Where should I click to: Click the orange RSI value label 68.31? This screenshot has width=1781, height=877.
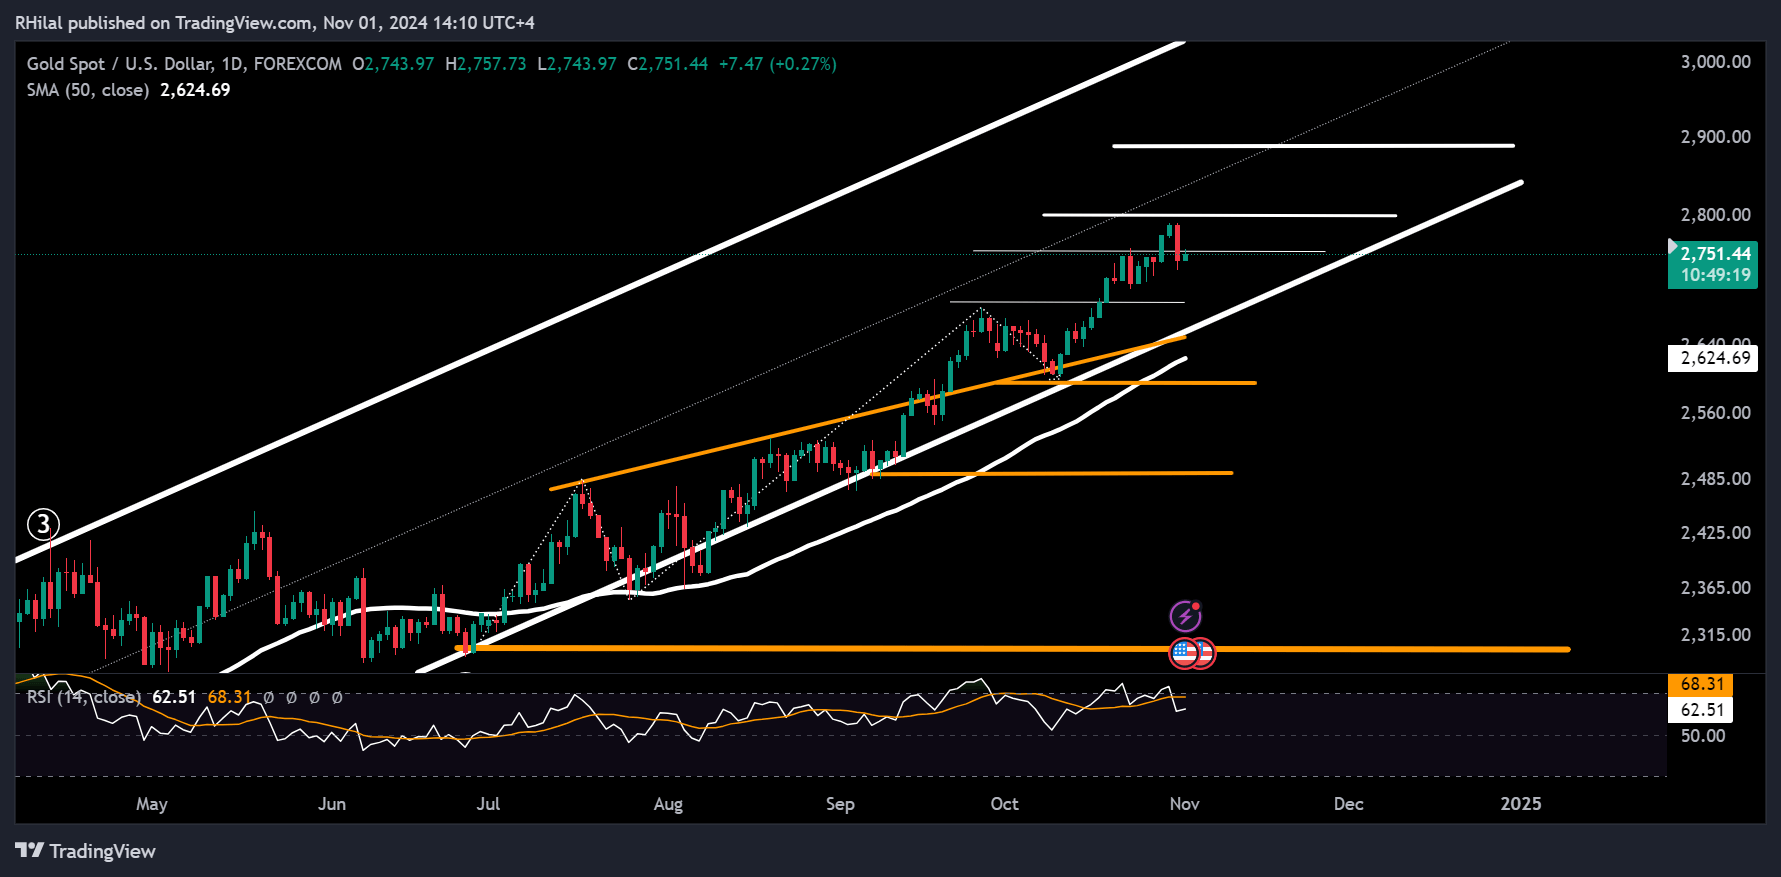pos(1701,684)
